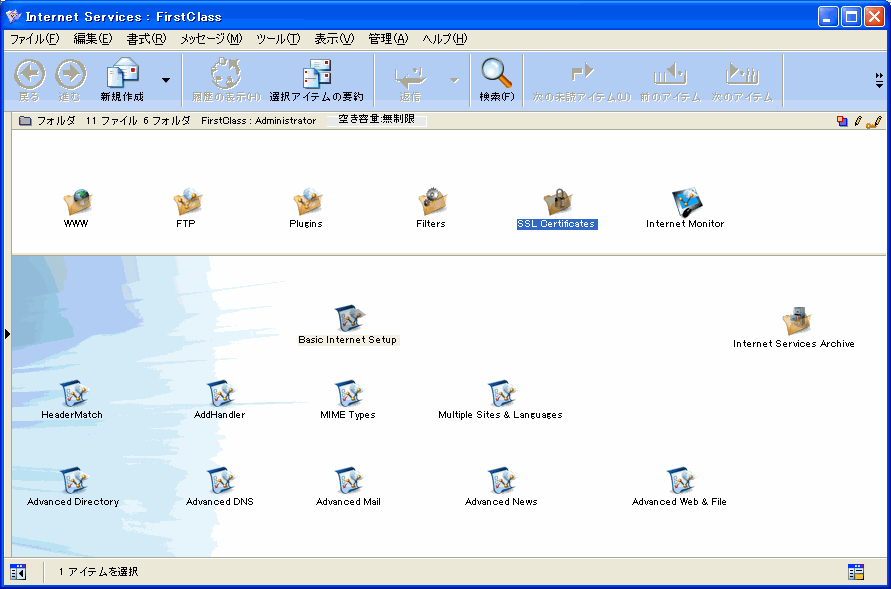Click the 空き容量:無制限 field

(377, 120)
